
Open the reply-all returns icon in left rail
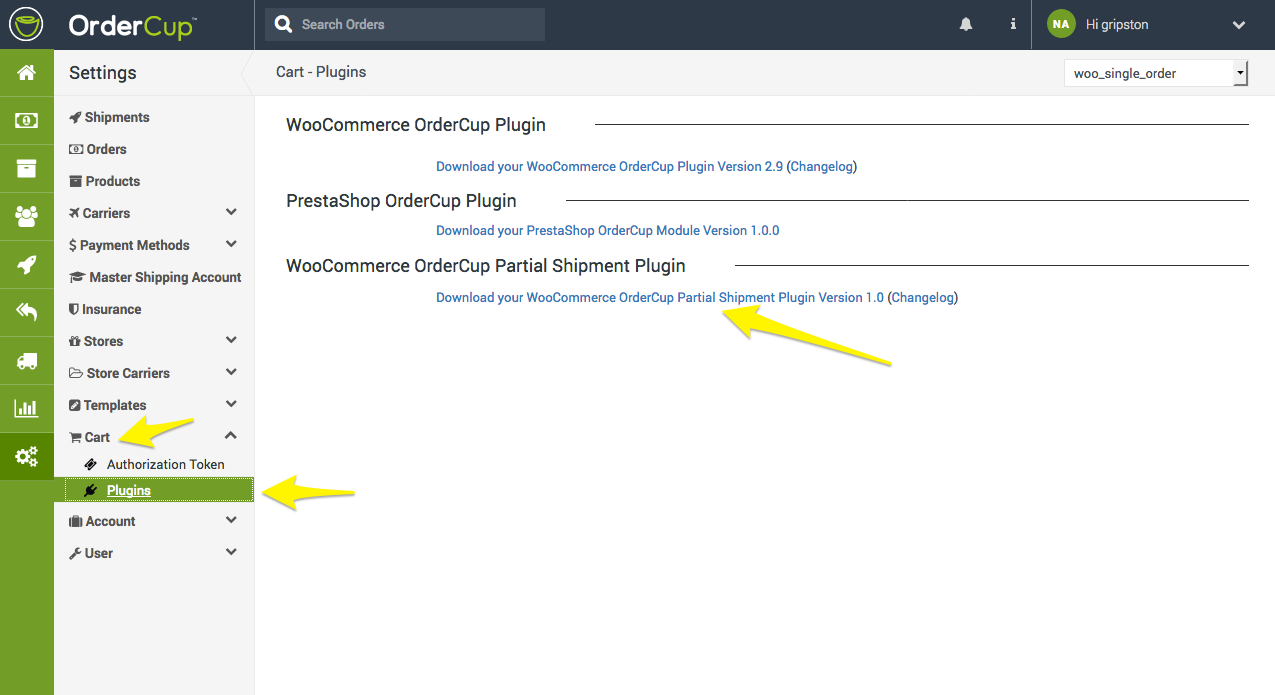[x=27, y=313]
